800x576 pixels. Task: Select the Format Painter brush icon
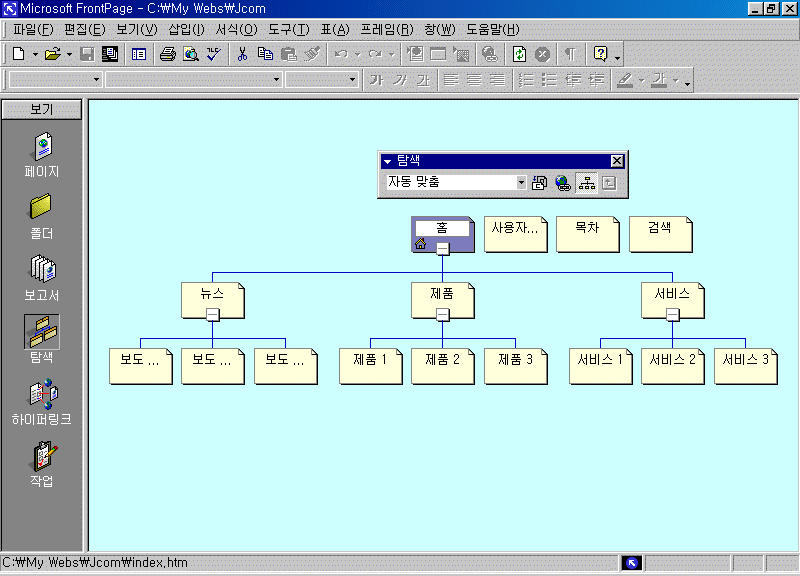312,54
